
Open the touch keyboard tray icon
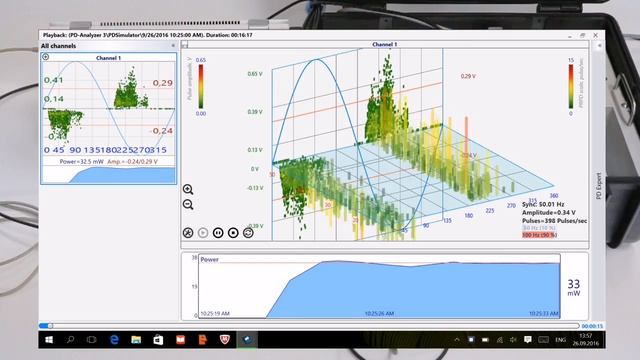543,340
